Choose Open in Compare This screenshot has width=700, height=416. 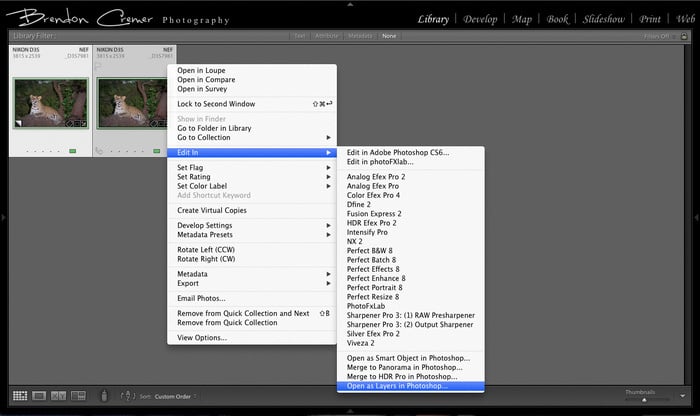[252, 79]
